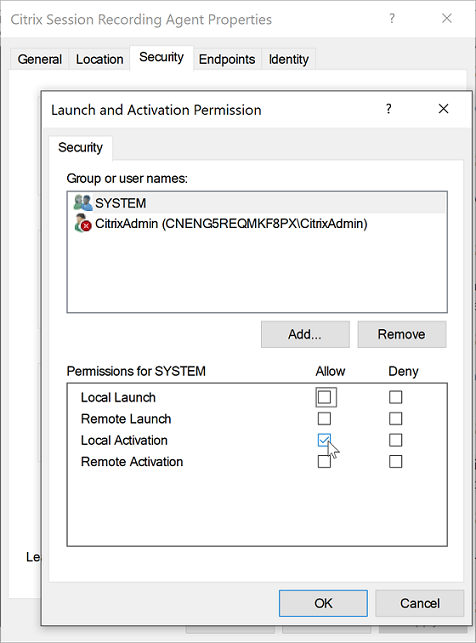Open the Identity tab
Viewport: 476px width, 643px height.
tap(289, 59)
